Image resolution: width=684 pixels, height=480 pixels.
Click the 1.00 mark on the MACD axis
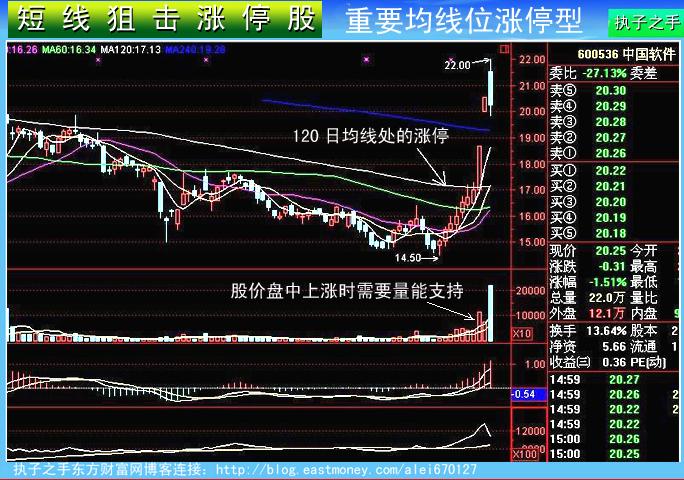(535, 364)
